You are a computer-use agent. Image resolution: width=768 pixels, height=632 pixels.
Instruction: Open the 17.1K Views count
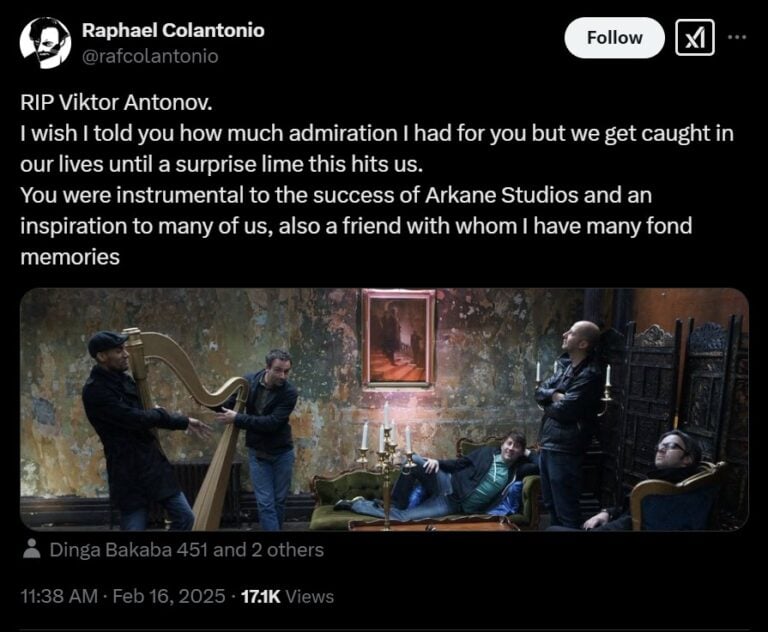point(284,597)
